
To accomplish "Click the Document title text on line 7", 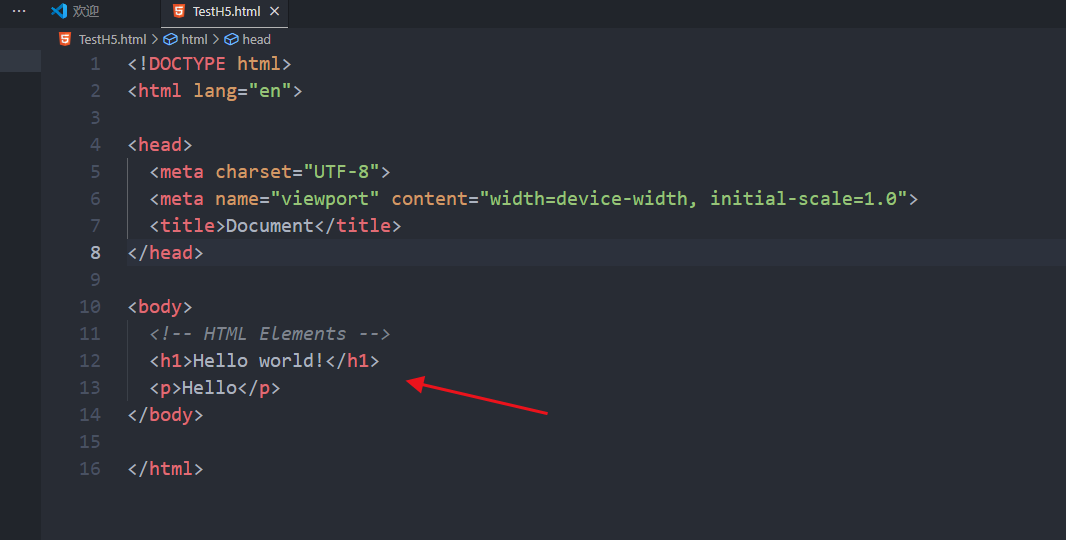I will [x=269, y=226].
